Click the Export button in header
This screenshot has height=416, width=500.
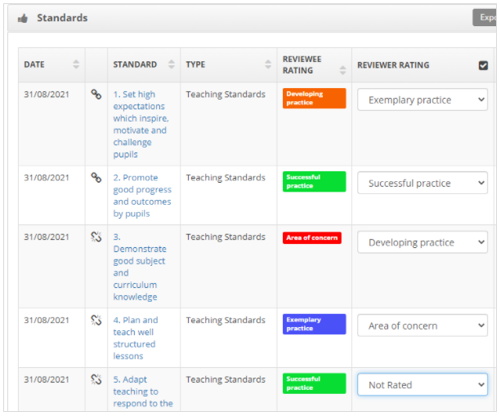[485, 18]
